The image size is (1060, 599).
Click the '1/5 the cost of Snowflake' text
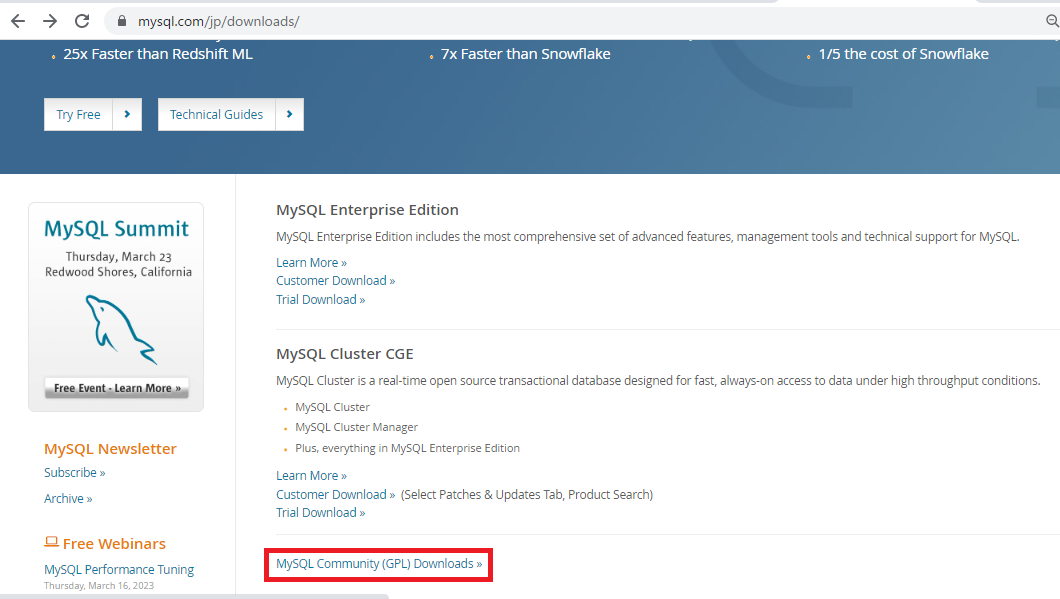point(903,54)
